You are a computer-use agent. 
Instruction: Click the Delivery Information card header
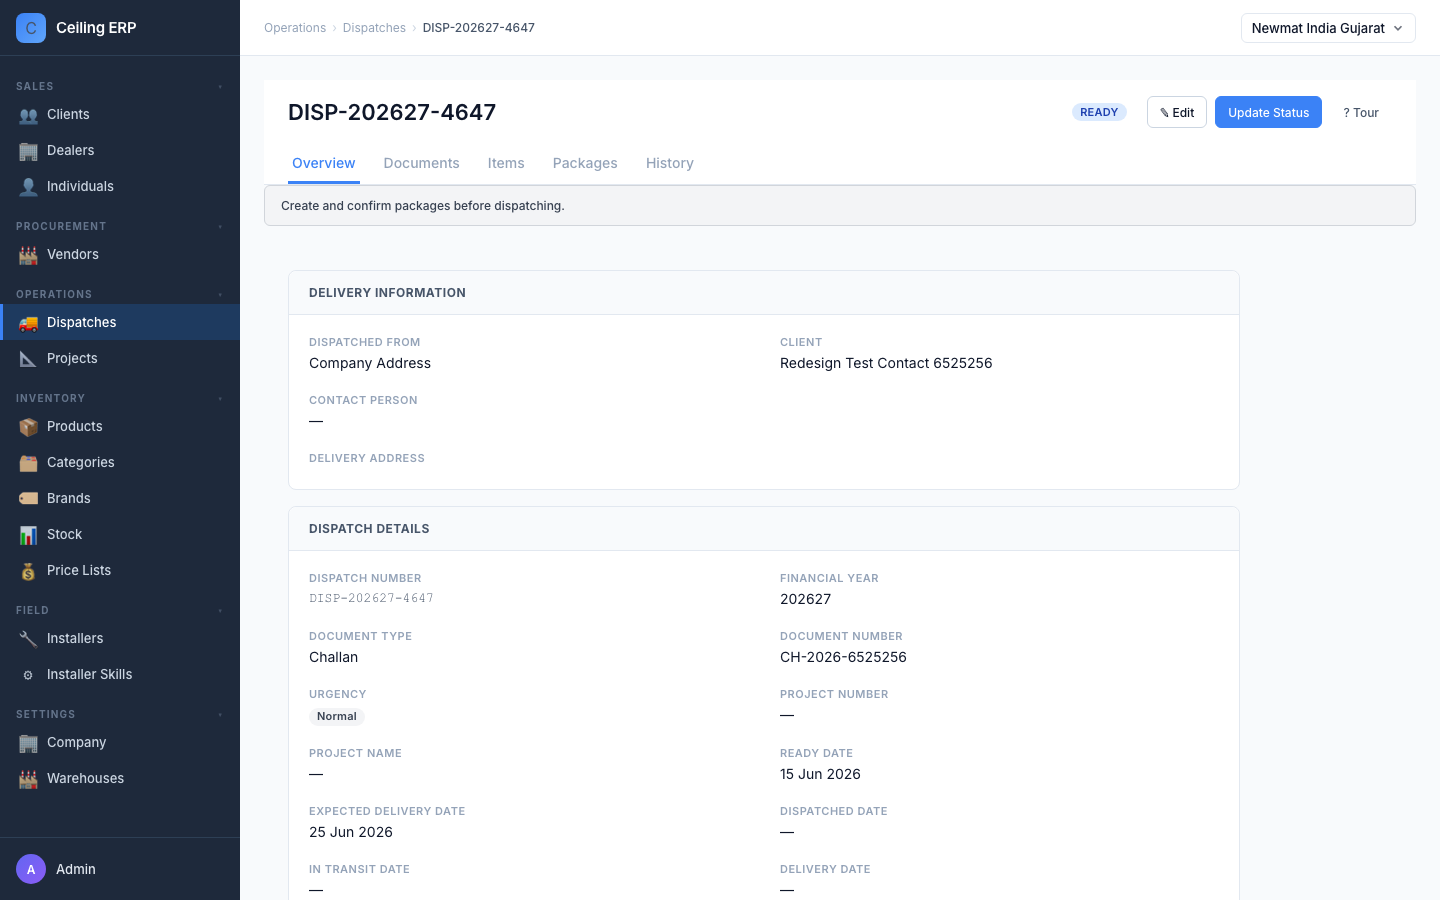coord(764,293)
